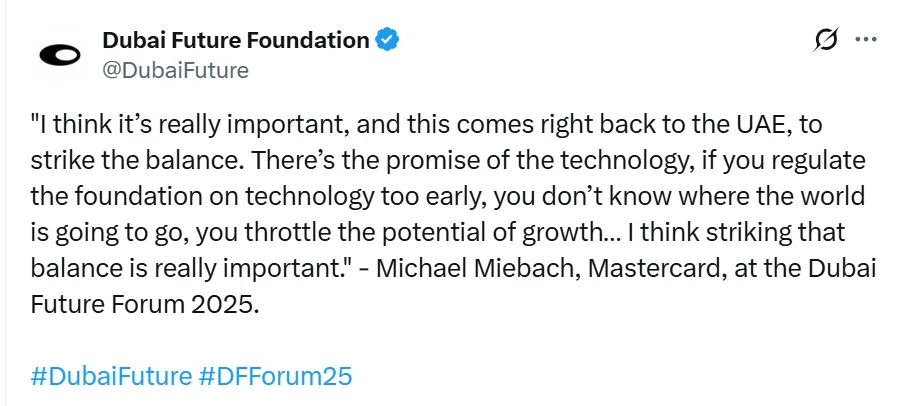Open the #DubaiFuture hashtag
Image resolution: width=904 pixels, height=406 pixels.
[x=111, y=376]
